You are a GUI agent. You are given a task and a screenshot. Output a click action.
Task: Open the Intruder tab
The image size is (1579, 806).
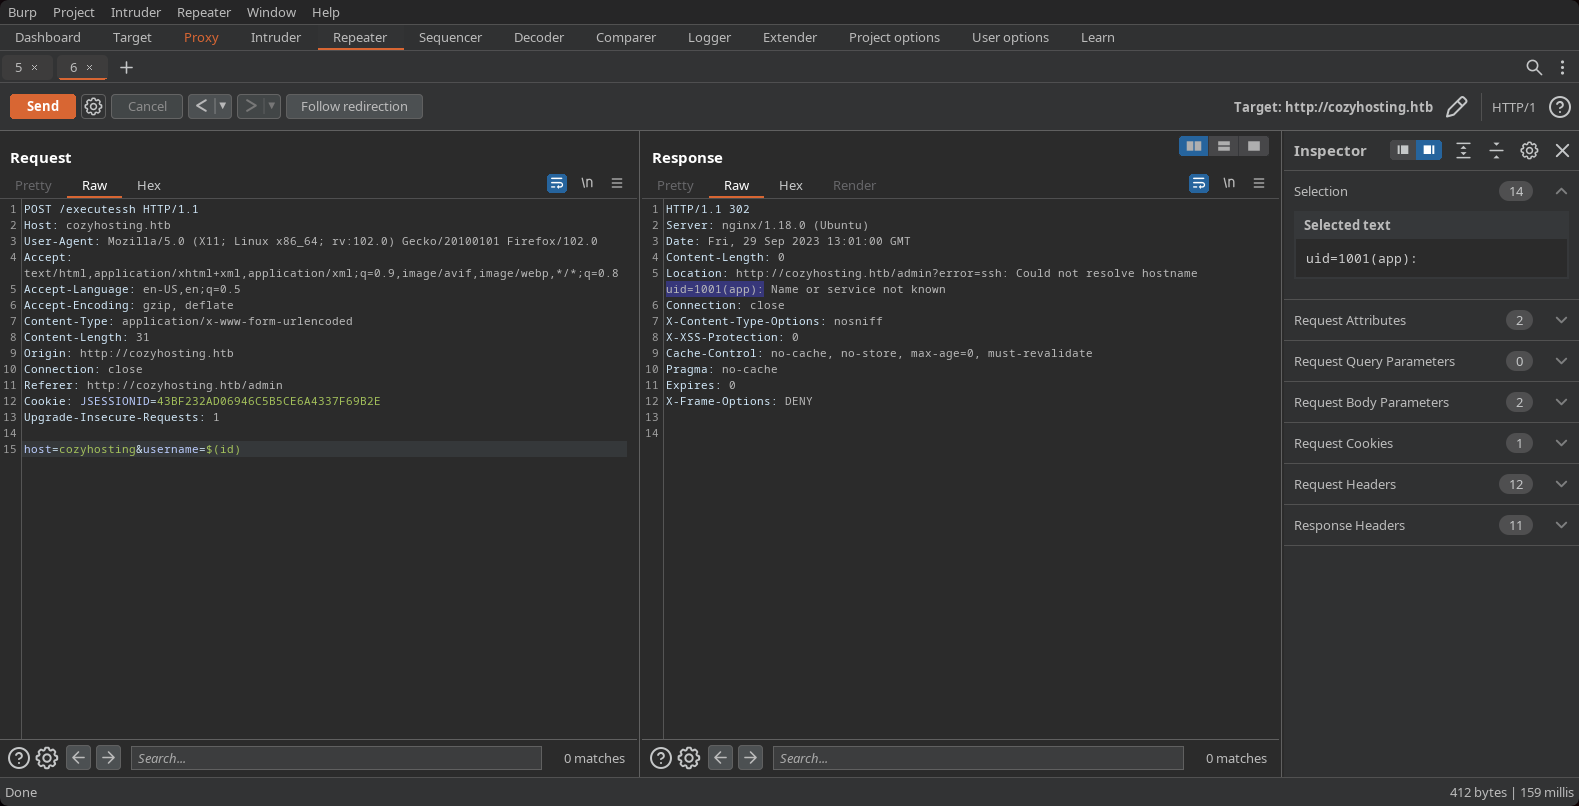276,37
